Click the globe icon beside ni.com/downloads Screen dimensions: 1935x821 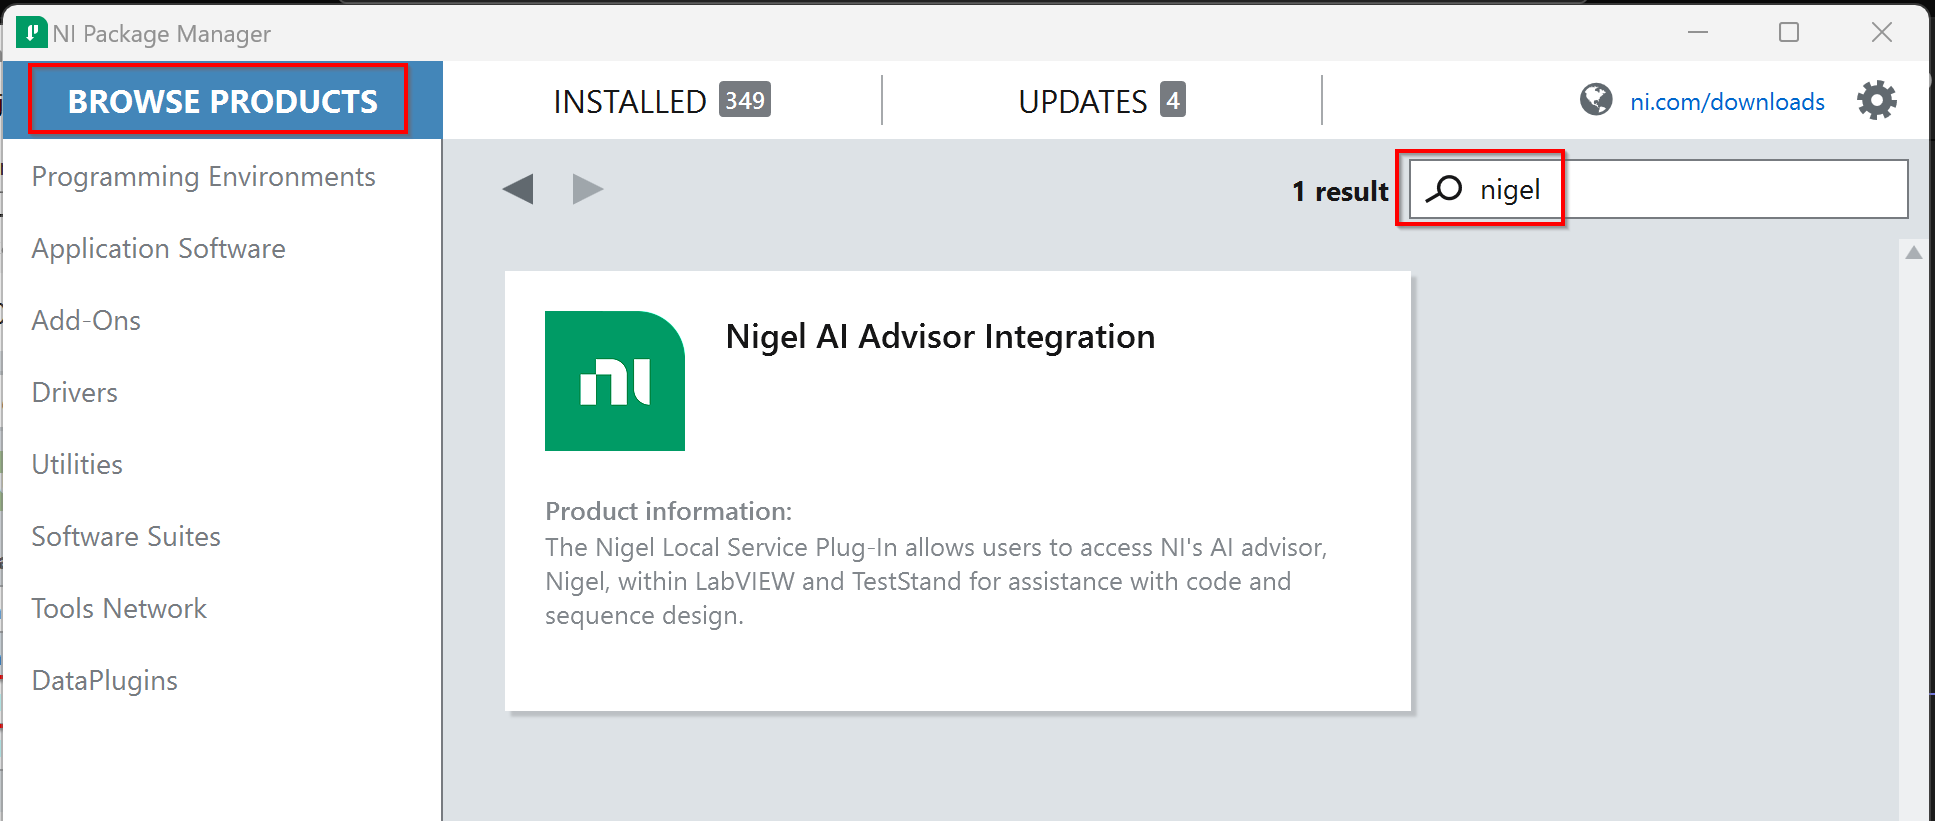pyautogui.click(x=1596, y=100)
